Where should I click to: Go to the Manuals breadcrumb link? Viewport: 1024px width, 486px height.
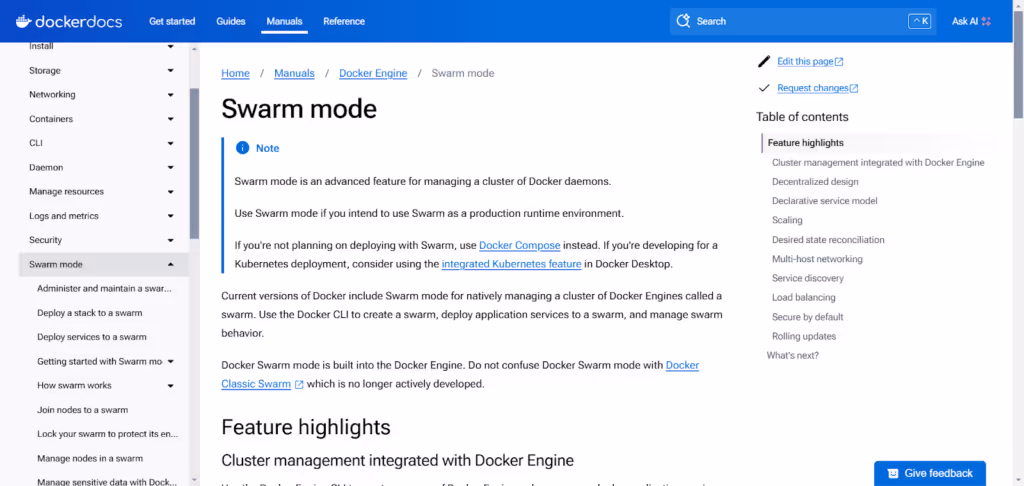[294, 73]
